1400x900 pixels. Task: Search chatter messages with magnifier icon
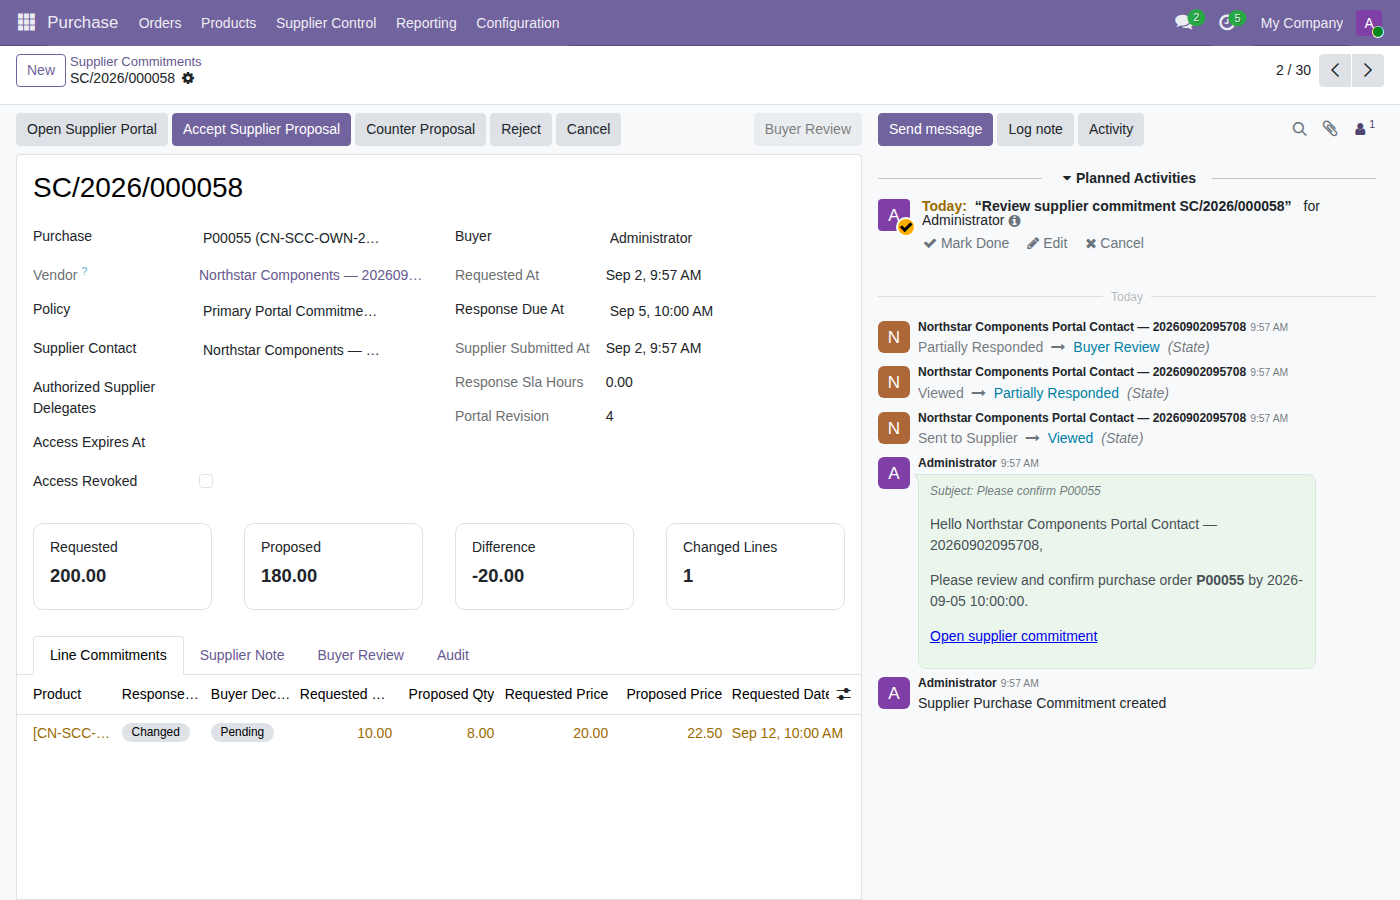[1299, 129]
